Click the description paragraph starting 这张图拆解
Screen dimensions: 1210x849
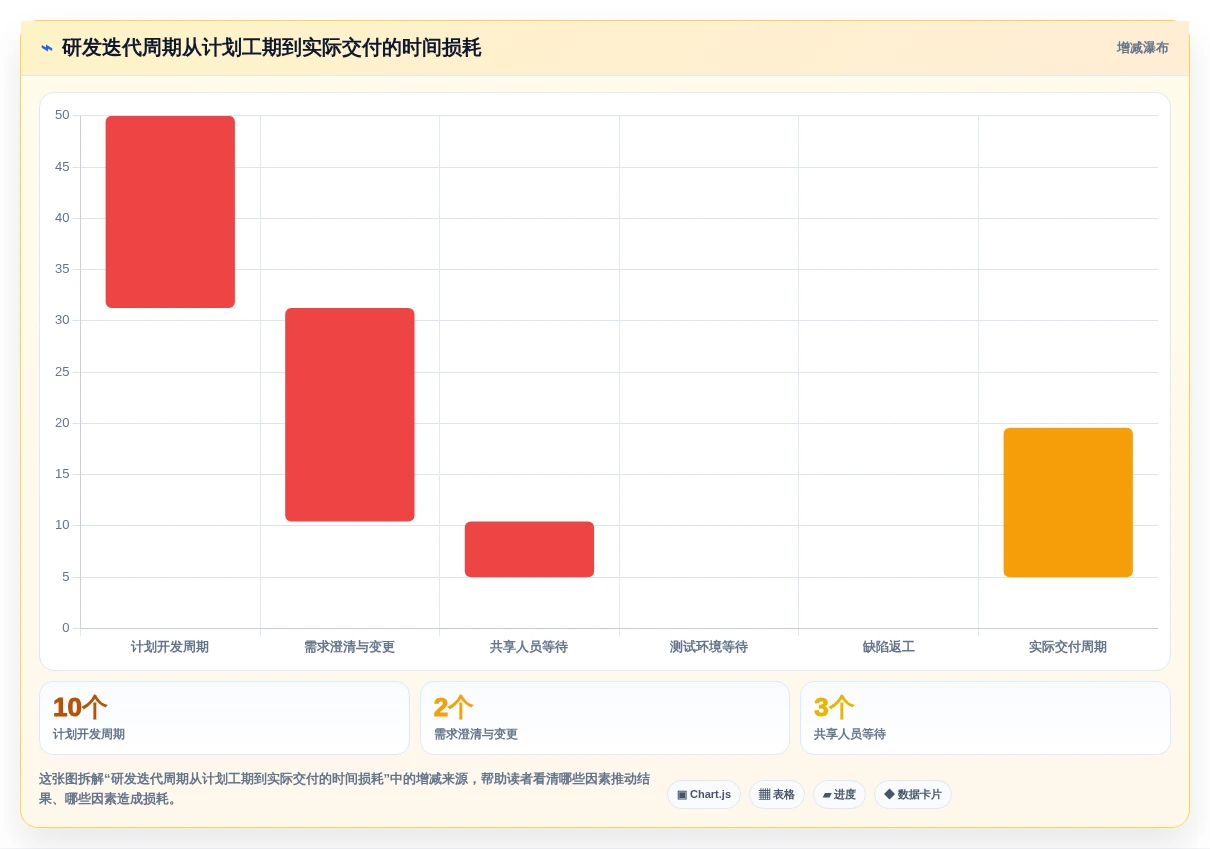click(345, 789)
